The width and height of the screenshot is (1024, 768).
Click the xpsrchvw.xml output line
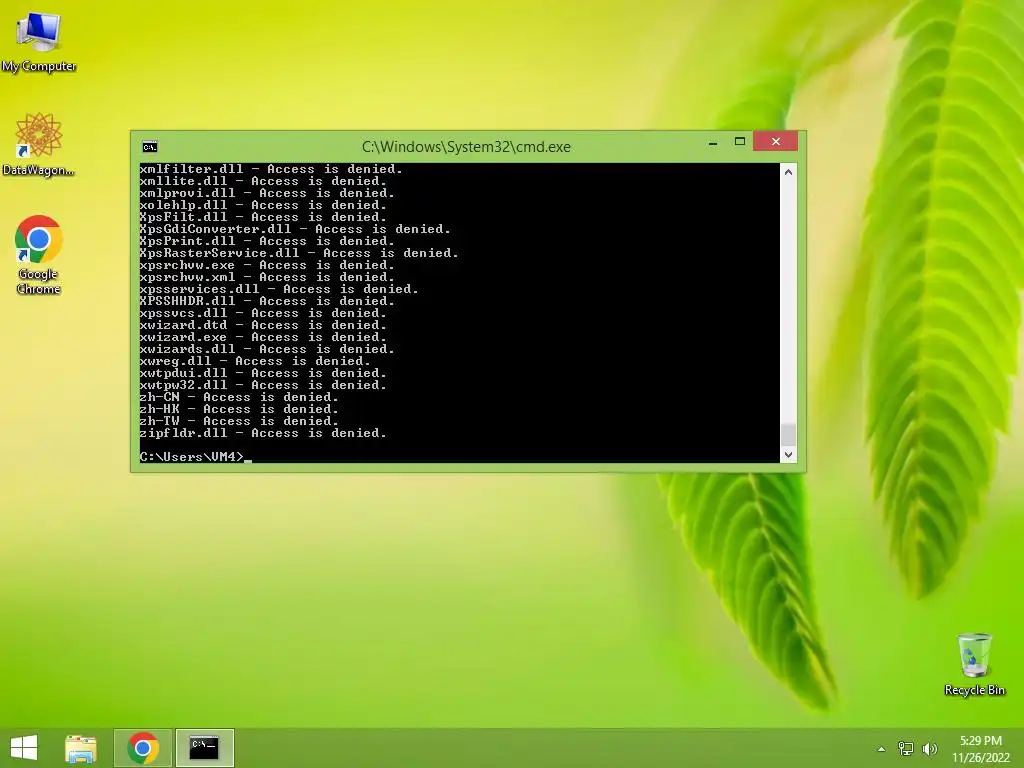click(x=267, y=277)
